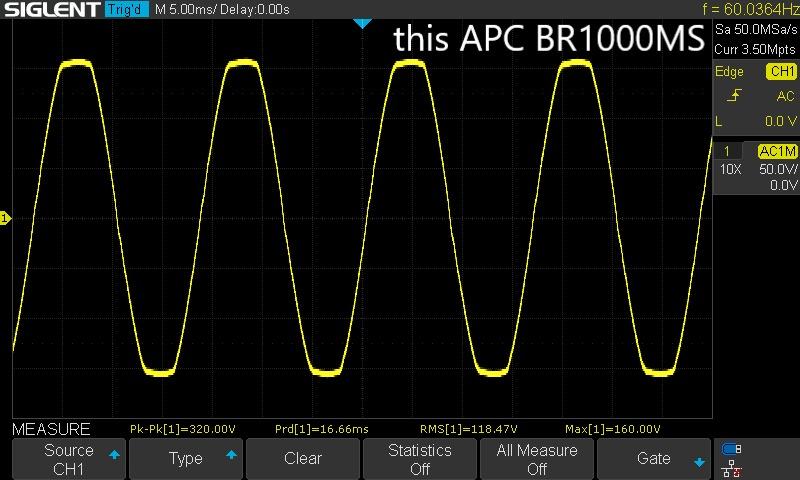Click the CH1 trigger source badge
The image size is (800, 480).
781,71
